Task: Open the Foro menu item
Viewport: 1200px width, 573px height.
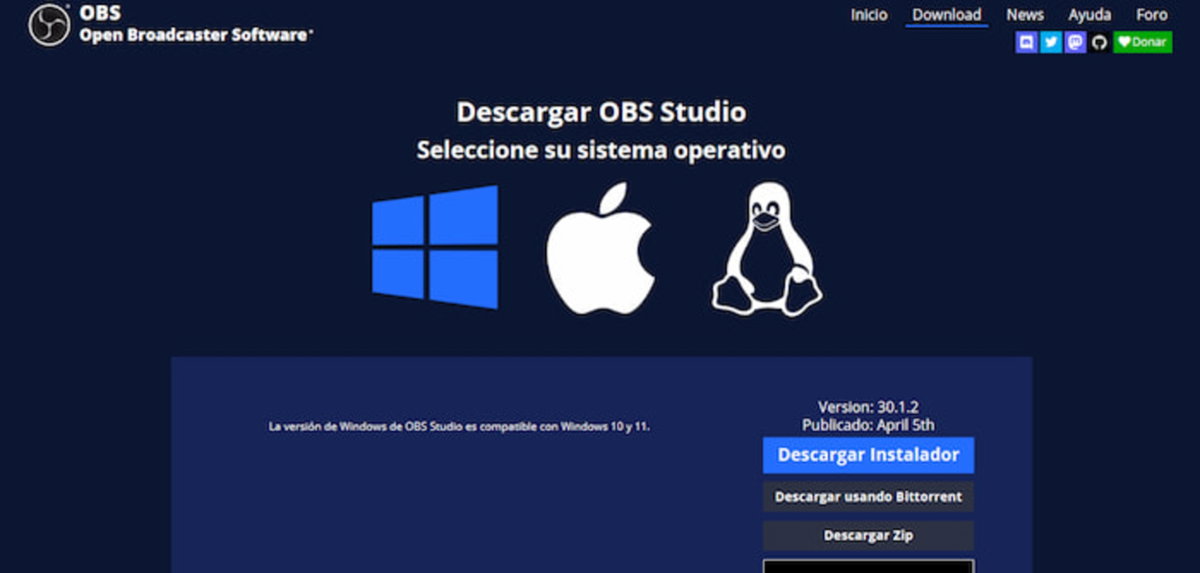Action: pos(1152,15)
